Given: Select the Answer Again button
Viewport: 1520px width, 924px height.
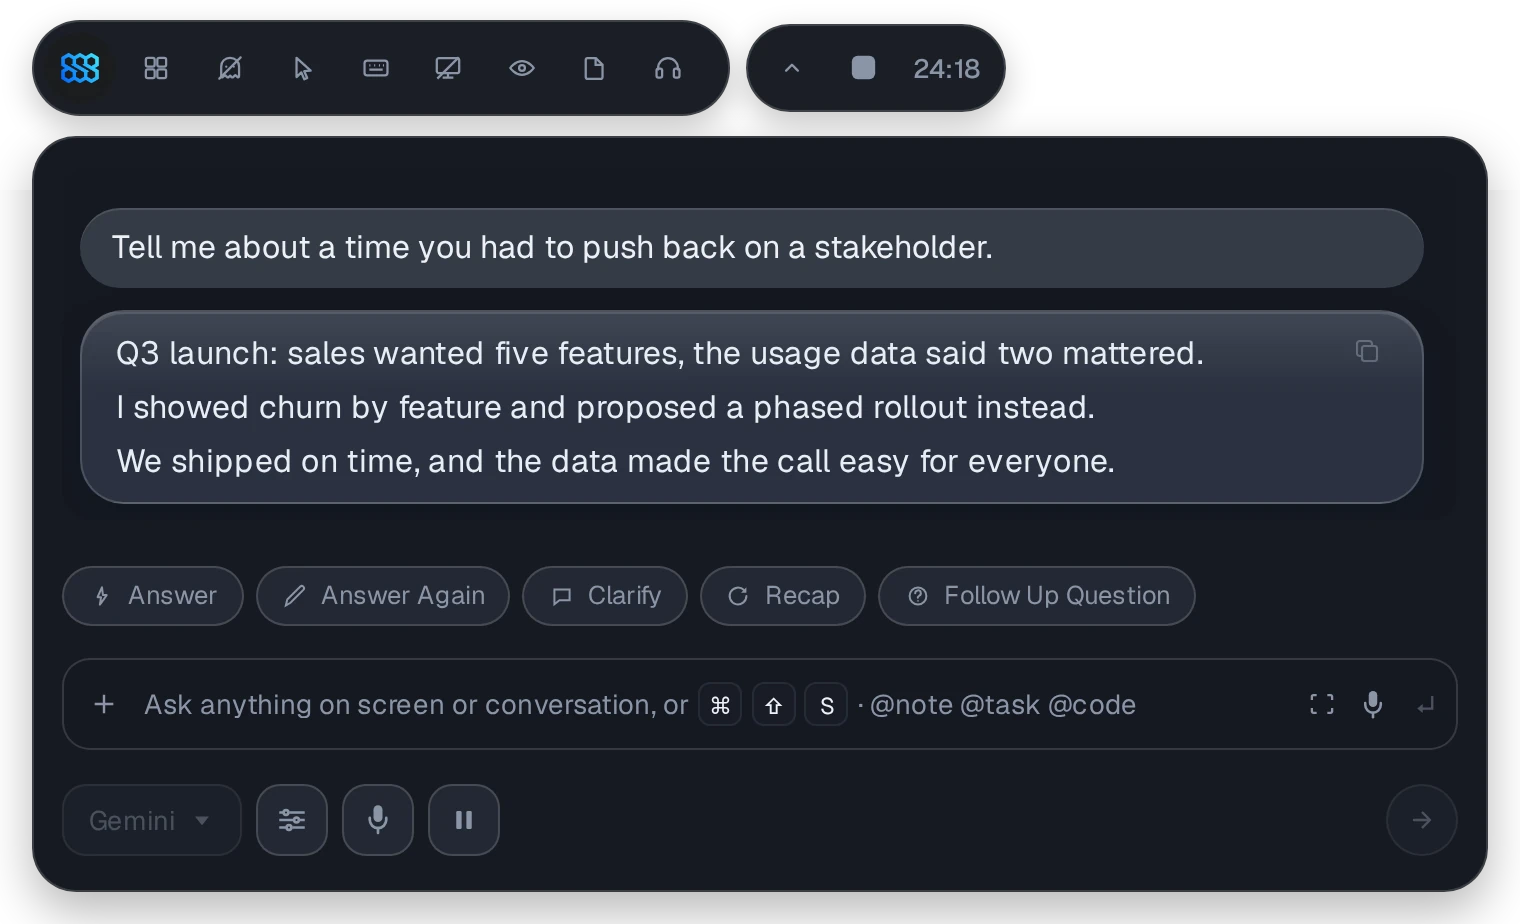Looking at the screenshot, I should (x=383, y=596).
